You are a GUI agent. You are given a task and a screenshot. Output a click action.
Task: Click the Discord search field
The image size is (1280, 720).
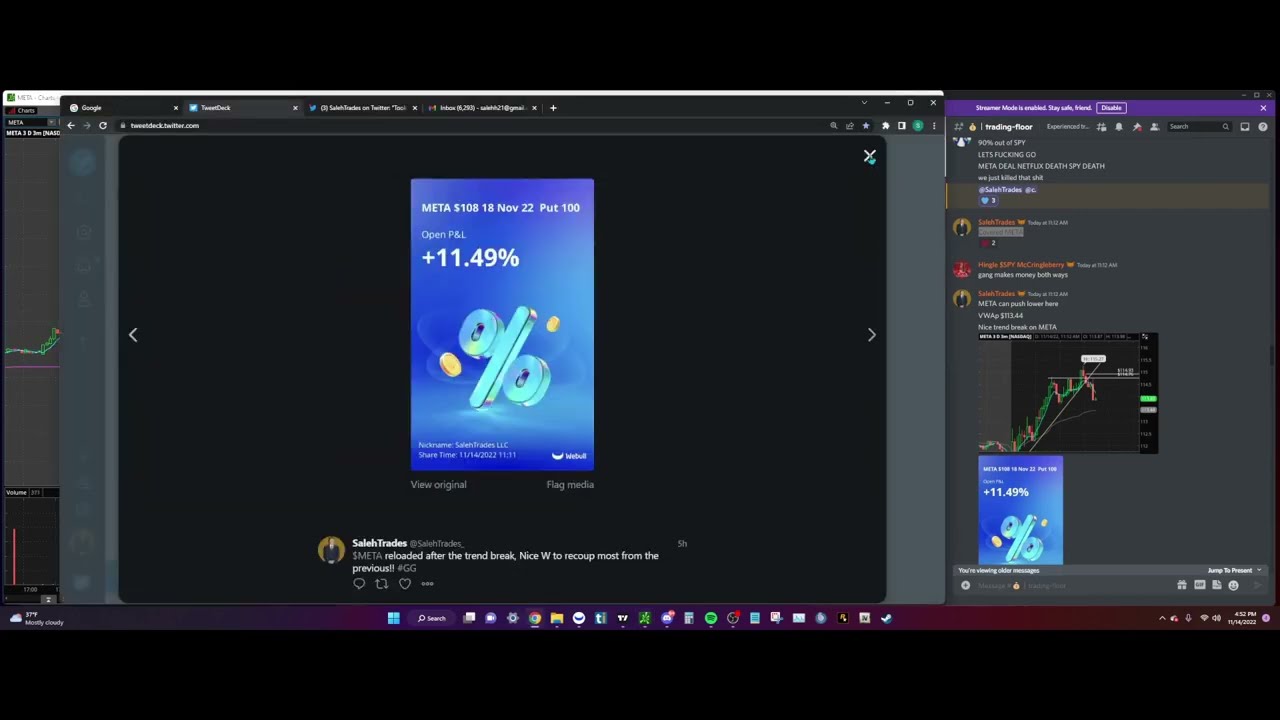pos(1199,127)
